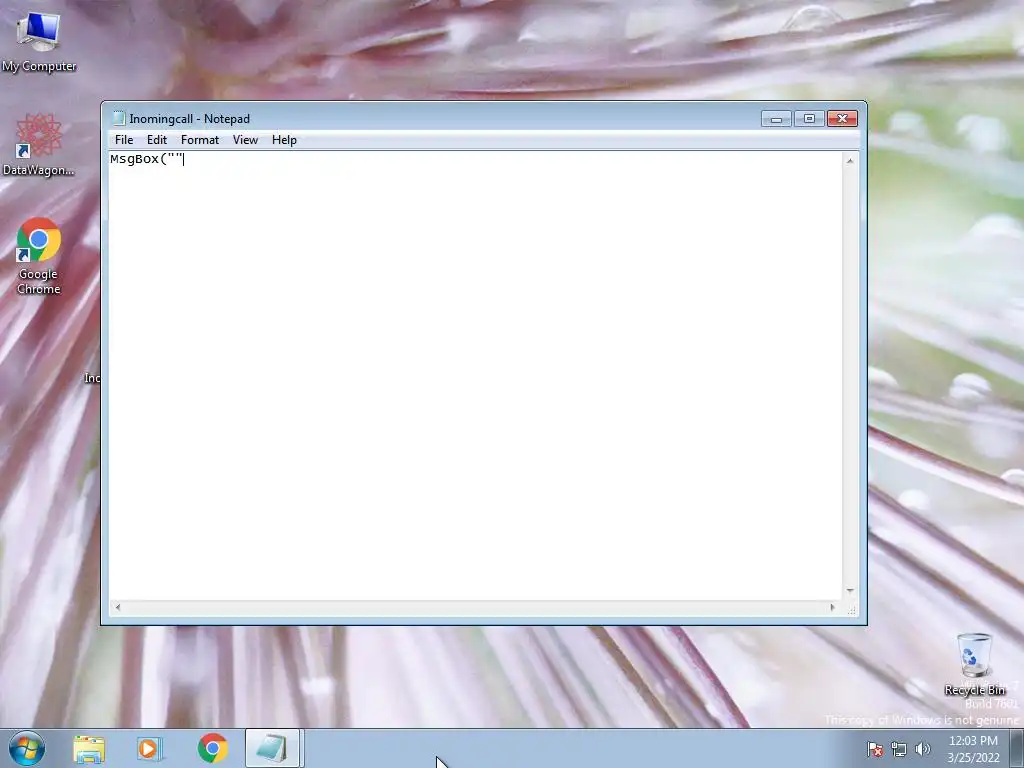Image resolution: width=1024 pixels, height=768 pixels.
Task: Click the taskbar clock showing 12:03 PM
Action: (x=973, y=749)
